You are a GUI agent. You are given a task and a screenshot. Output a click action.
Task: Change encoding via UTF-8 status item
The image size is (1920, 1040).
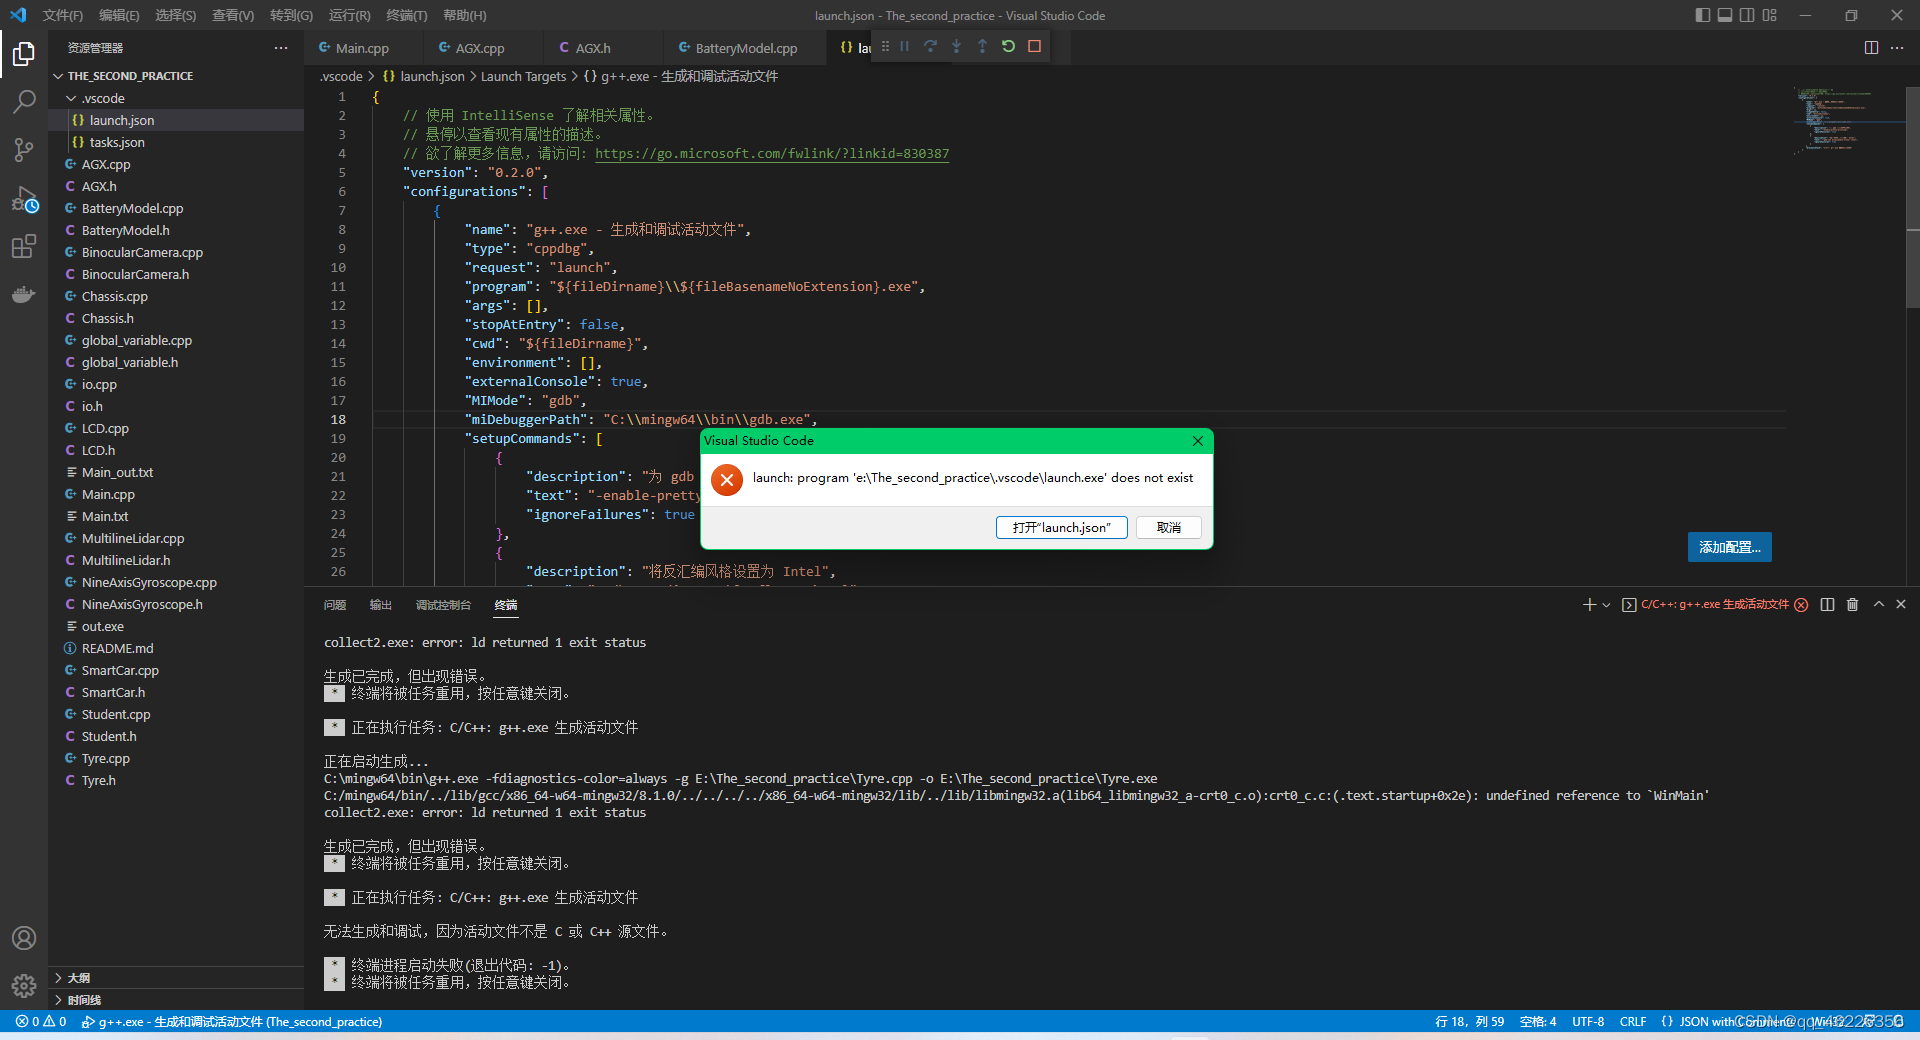coord(1587,1021)
